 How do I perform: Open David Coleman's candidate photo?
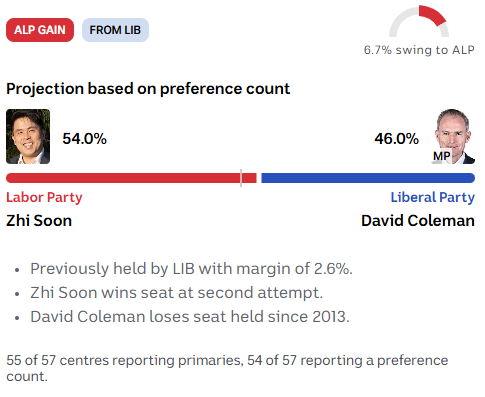453,136
